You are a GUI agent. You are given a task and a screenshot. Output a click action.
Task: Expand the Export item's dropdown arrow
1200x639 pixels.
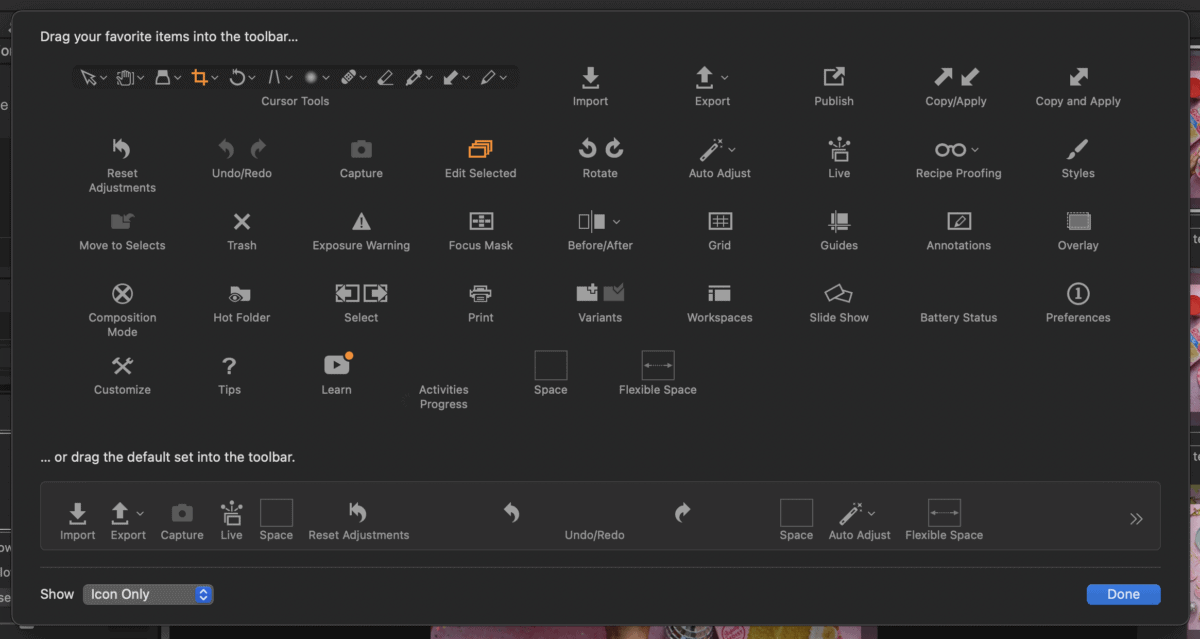(x=725, y=77)
